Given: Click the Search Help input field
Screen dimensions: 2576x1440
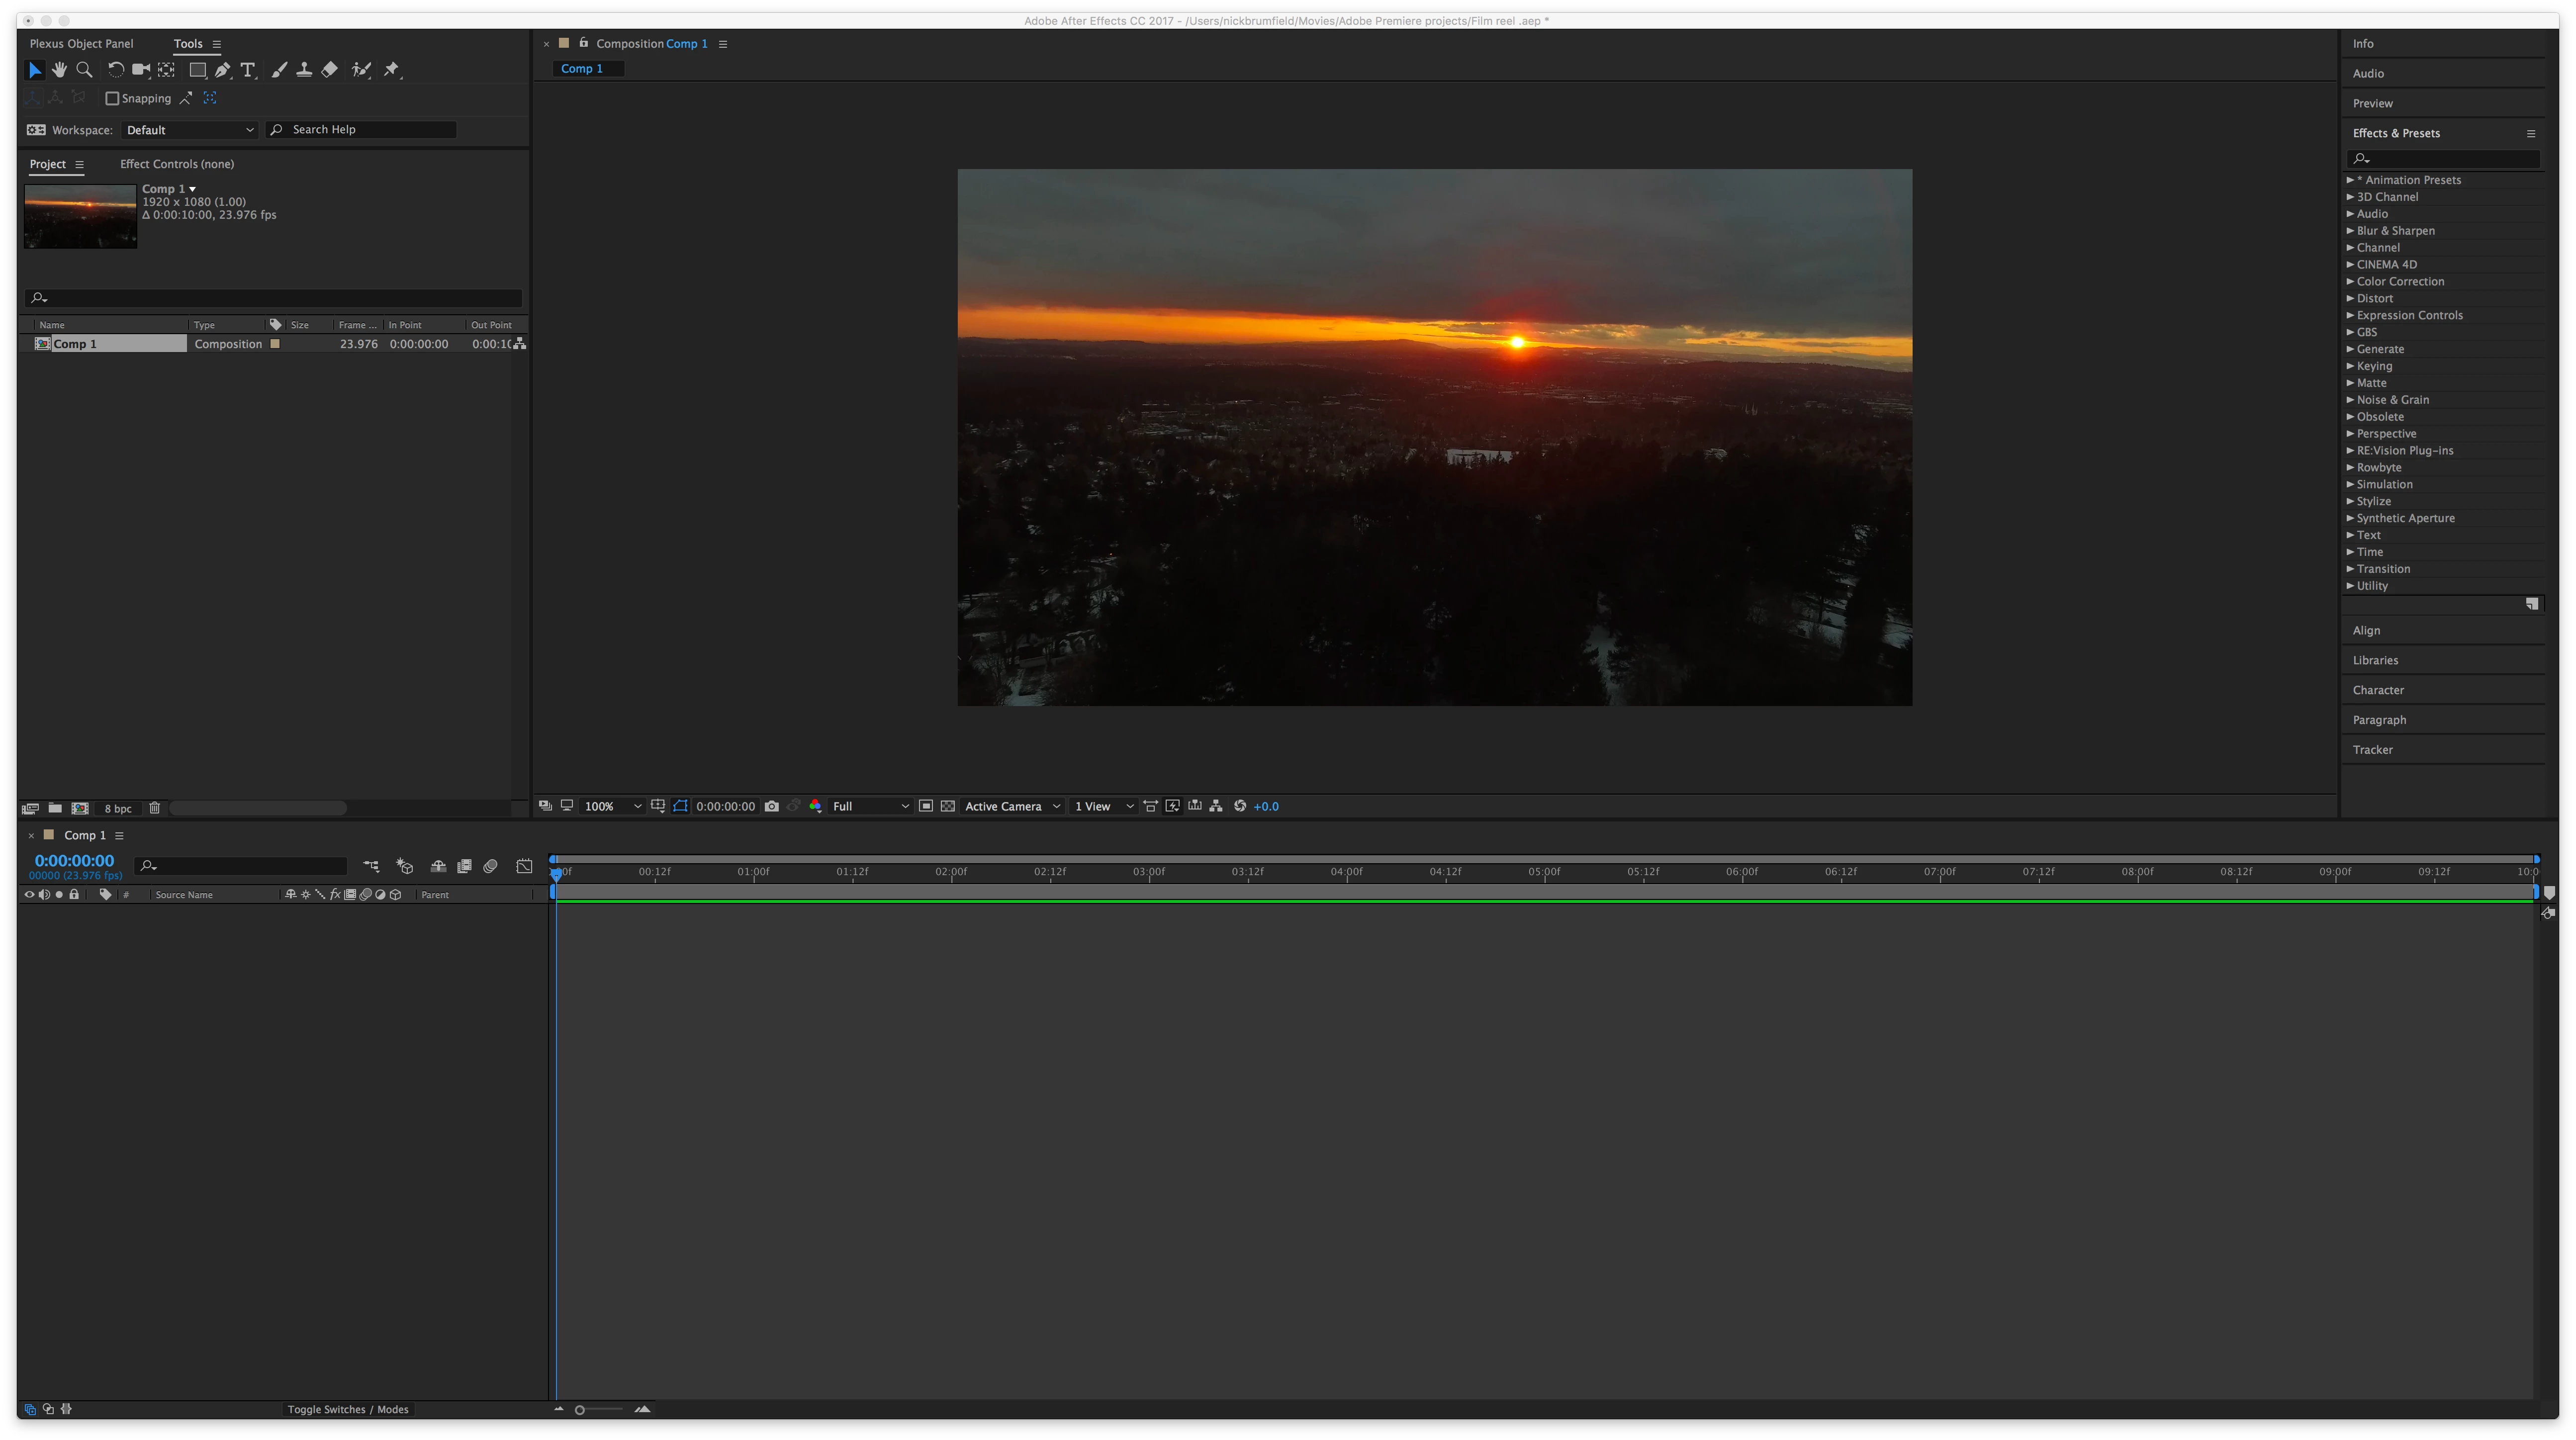Looking at the screenshot, I should pyautogui.click(x=370, y=130).
